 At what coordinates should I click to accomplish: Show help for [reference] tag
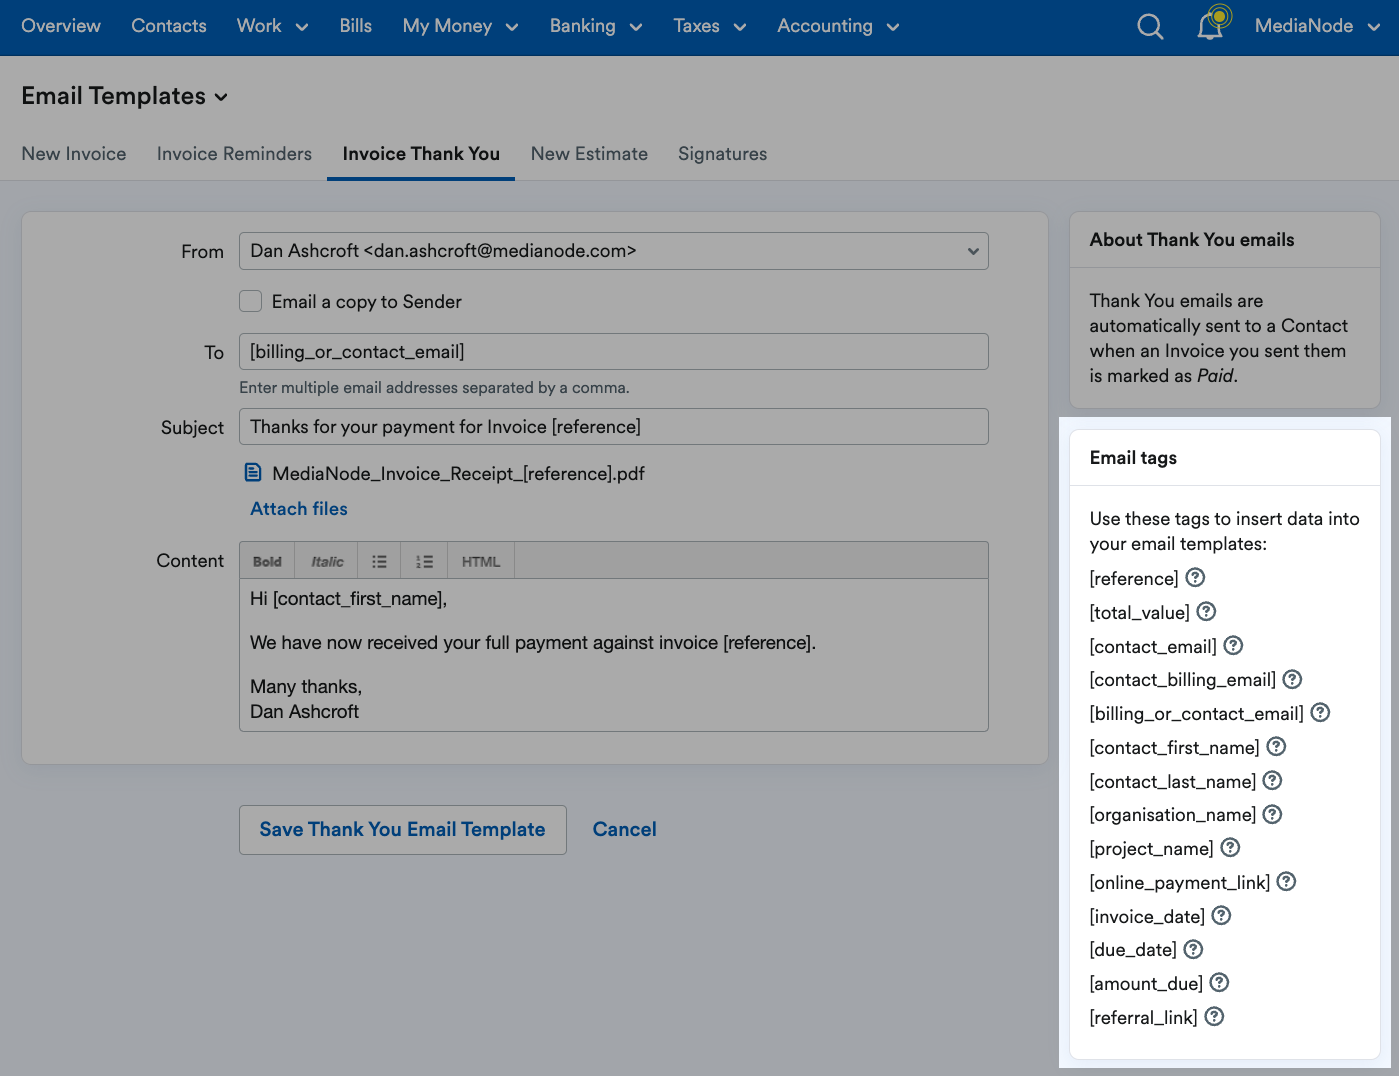coord(1195,577)
